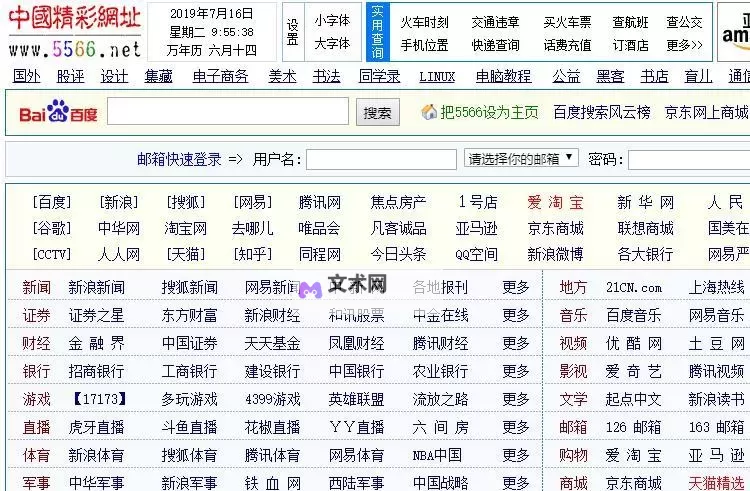Open 交通违章 query link
The height and width of the screenshot is (491, 750).
pos(495,22)
